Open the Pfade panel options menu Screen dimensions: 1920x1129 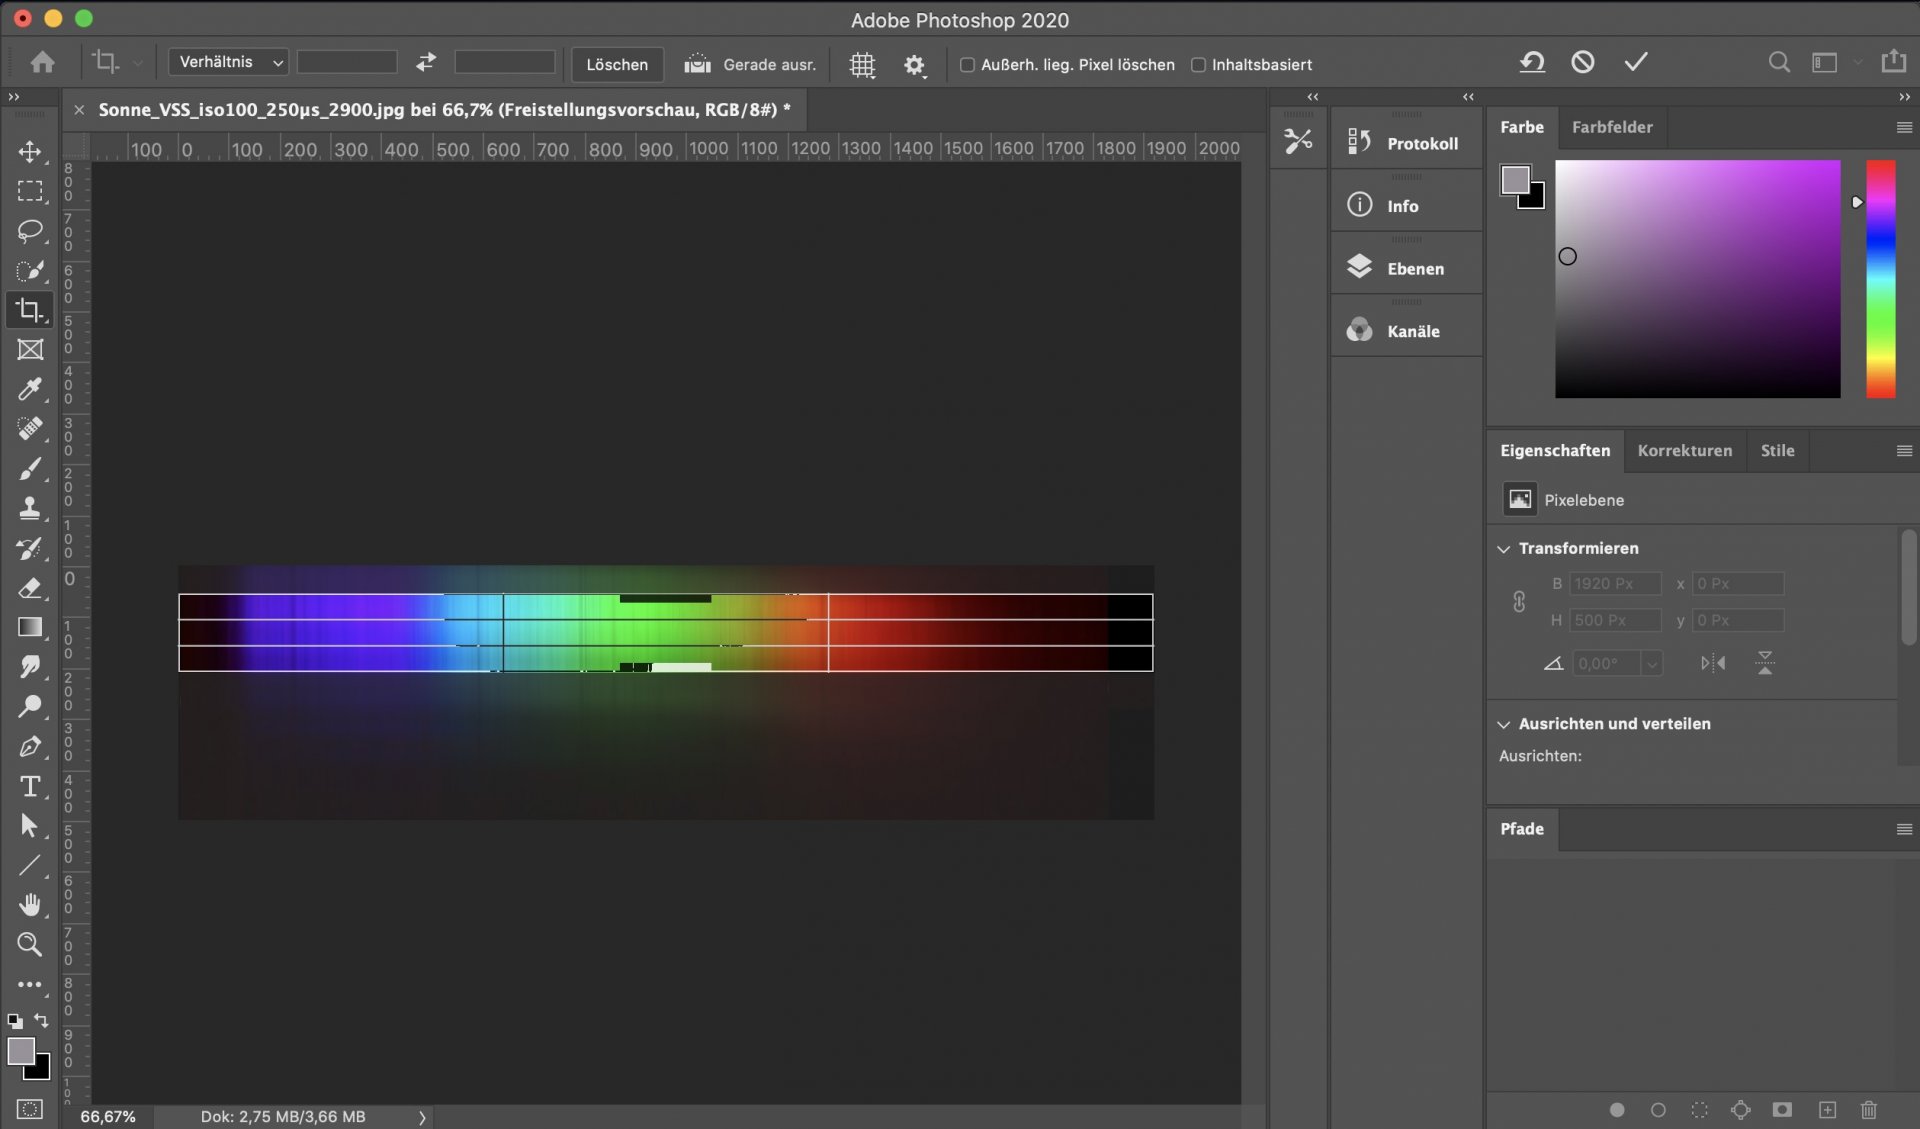pyautogui.click(x=1904, y=829)
